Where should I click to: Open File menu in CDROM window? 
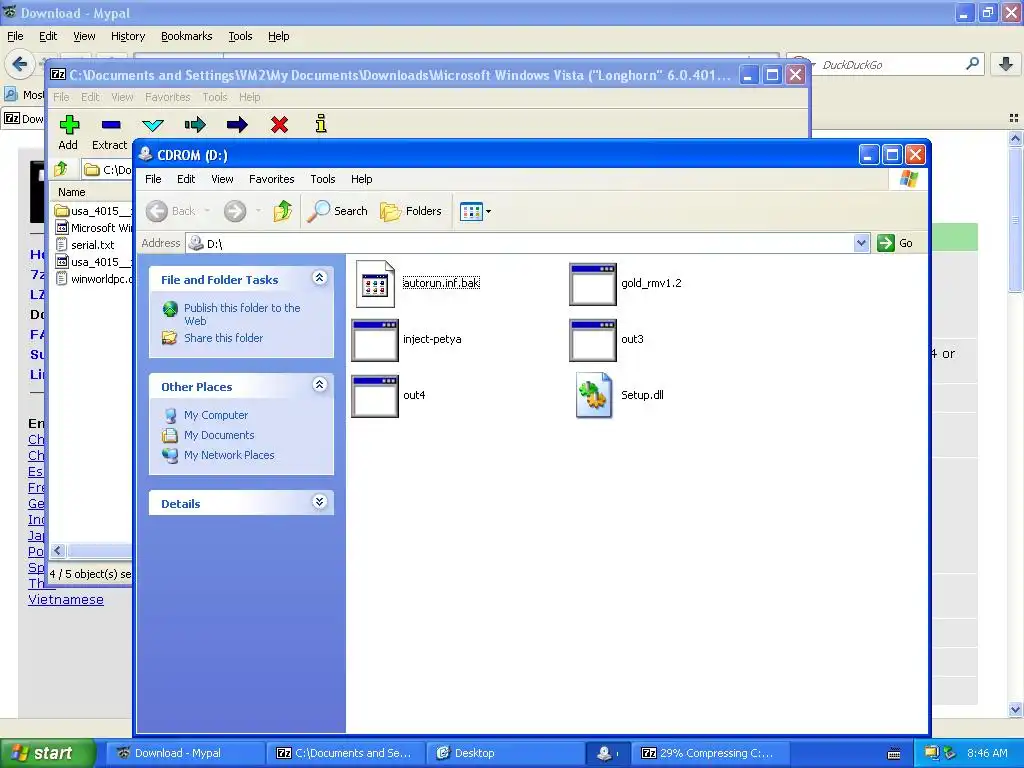point(153,179)
